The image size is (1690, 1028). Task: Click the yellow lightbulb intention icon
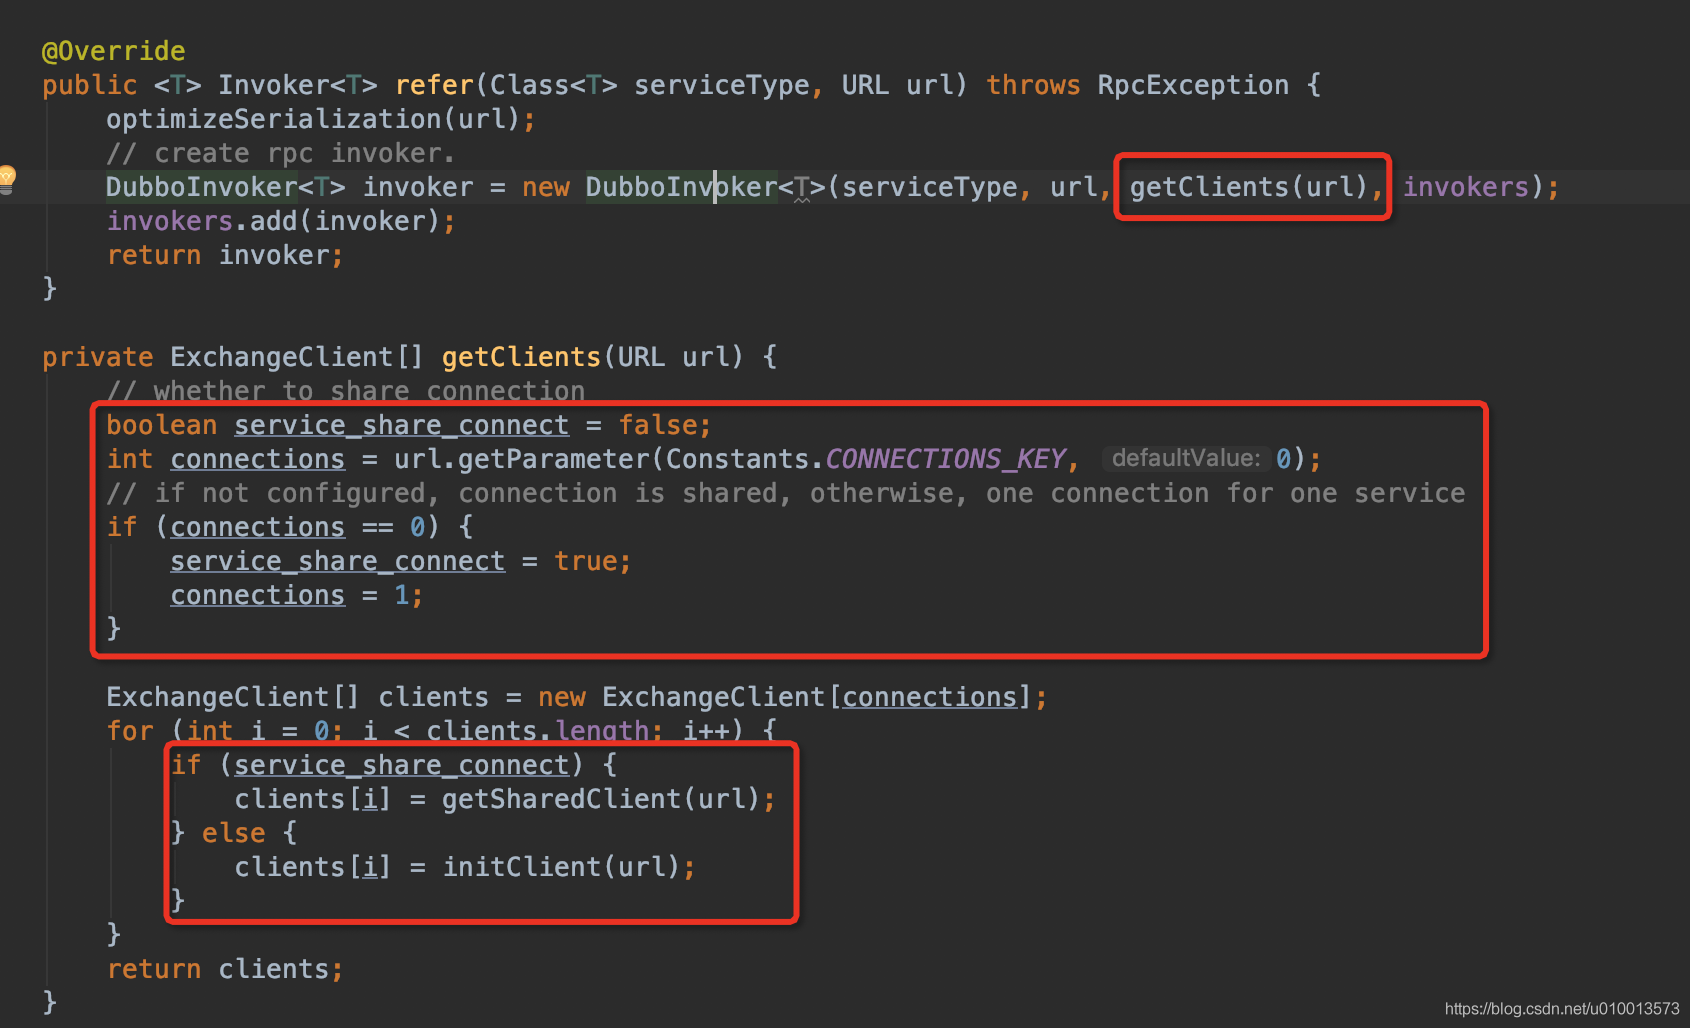(x=7, y=179)
